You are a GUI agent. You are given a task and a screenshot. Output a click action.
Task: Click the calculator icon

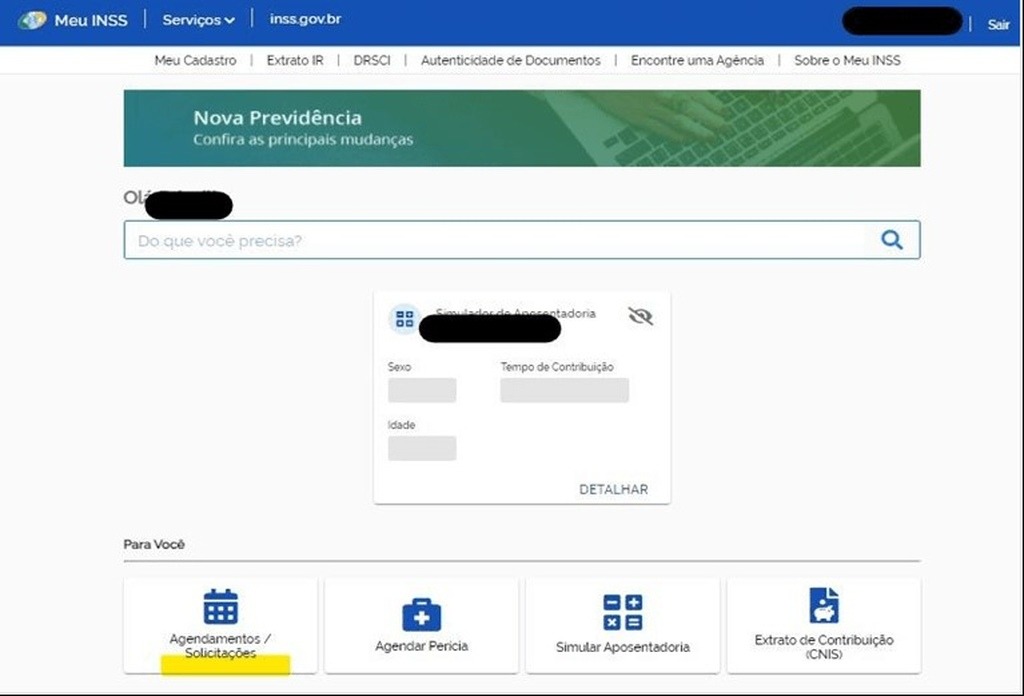[x=622, y=612]
